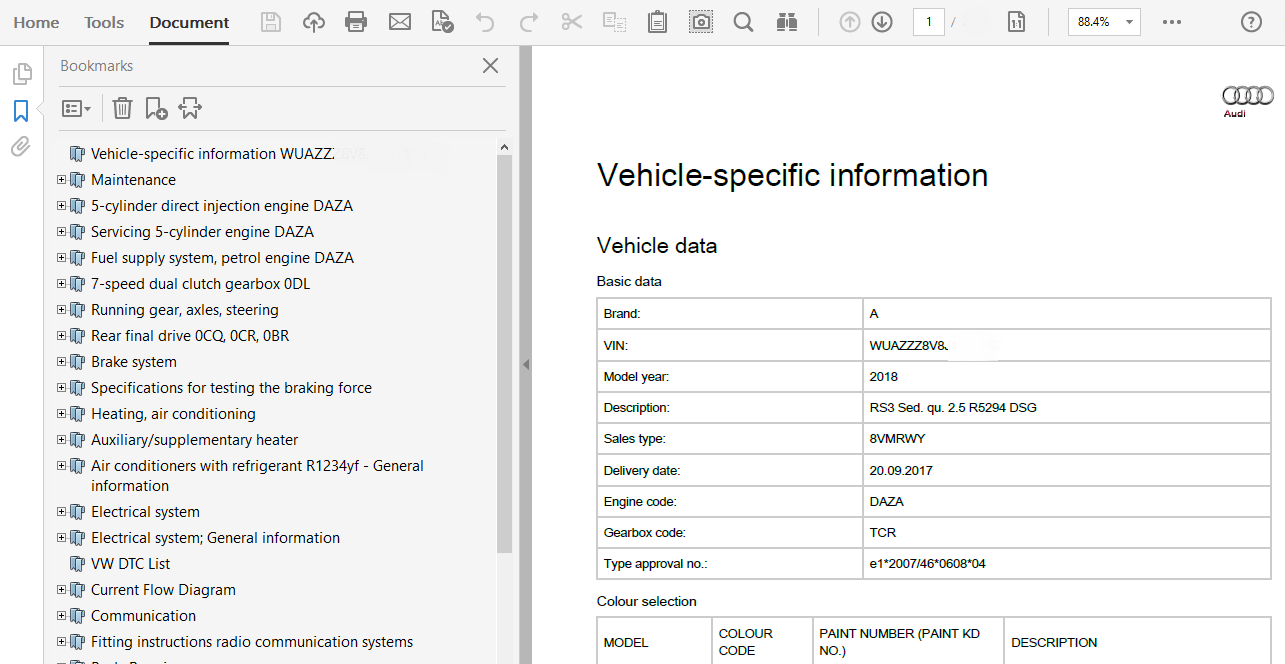The width and height of the screenshot is (1285, 664).
Task: Open the VW DTC List bookmark
Action: 130,564
